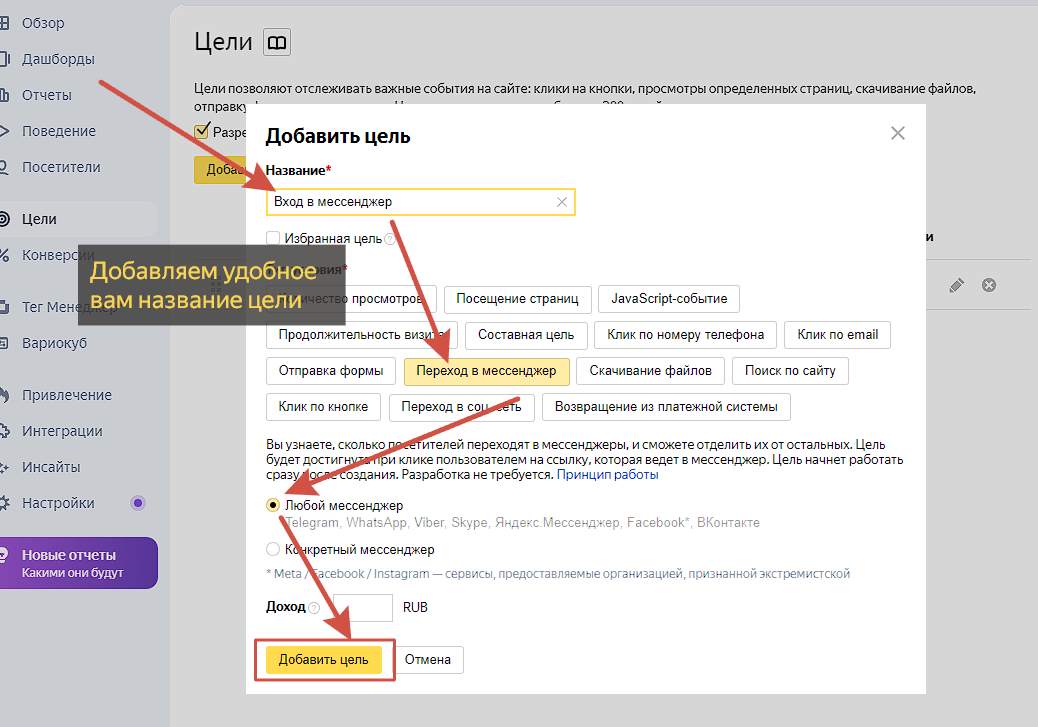
Task: Choose Посещение страниц condition type
Action: tap(517, 299)
